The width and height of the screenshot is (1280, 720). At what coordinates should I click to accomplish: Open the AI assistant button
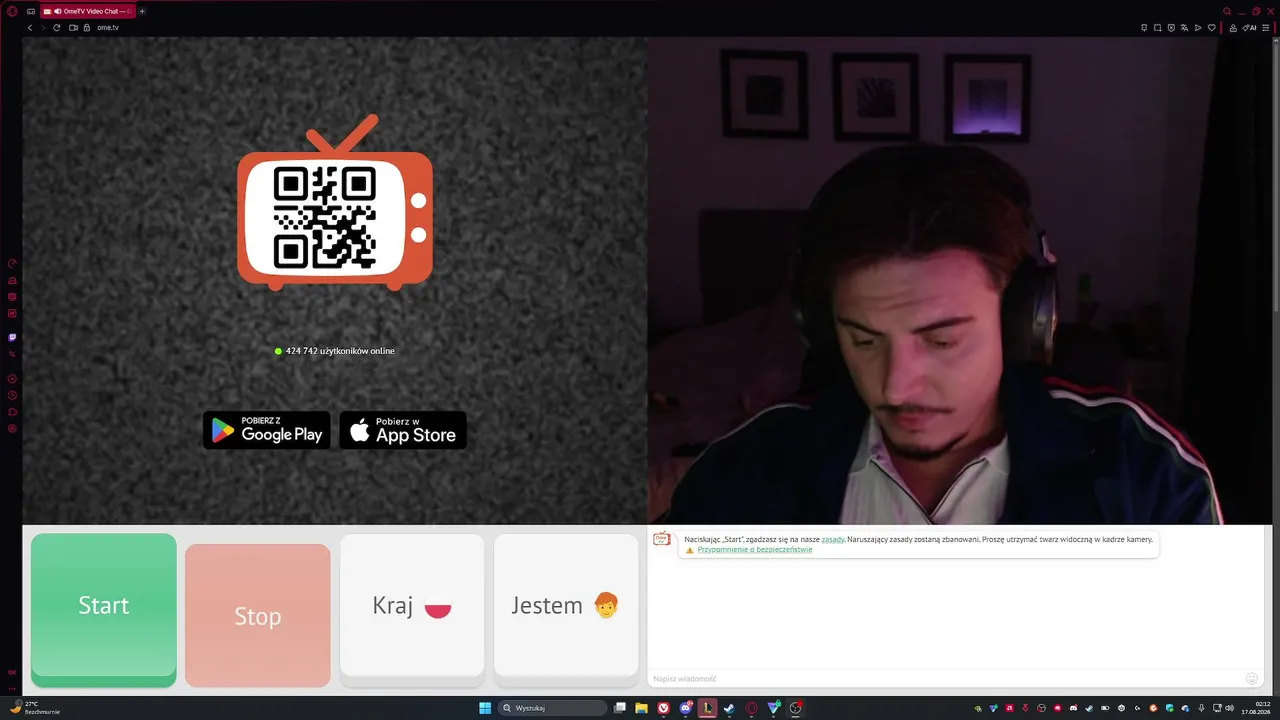[x=1249, y=28]
